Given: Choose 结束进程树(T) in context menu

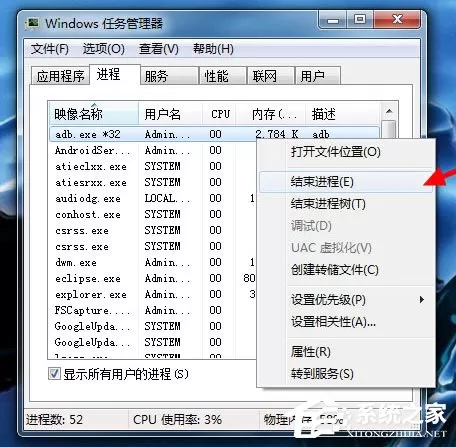Looking at the screenshot, I should click(346, 204).
